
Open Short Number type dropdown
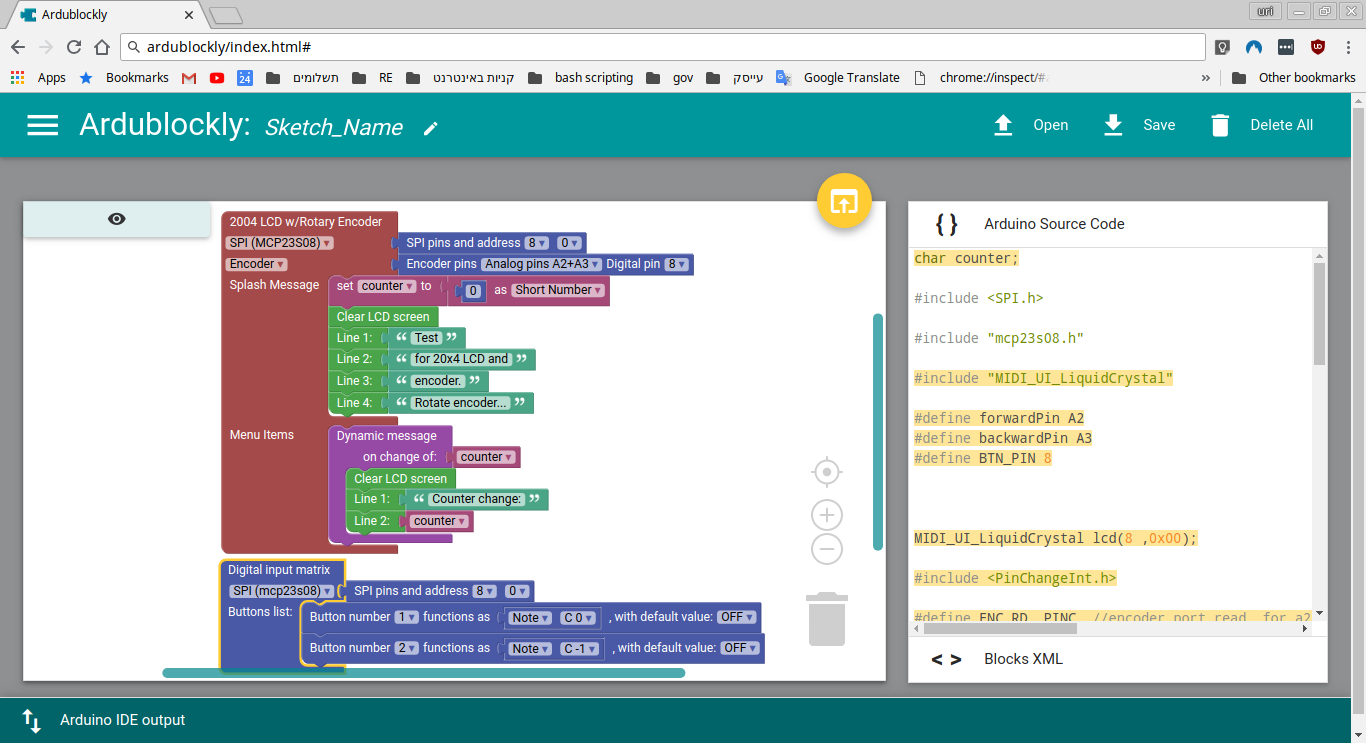558,290
